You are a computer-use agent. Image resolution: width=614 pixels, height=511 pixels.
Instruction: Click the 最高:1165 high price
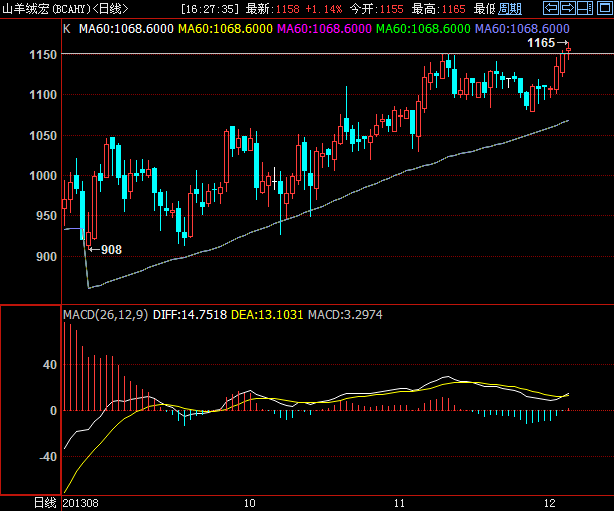coord(438,9)
